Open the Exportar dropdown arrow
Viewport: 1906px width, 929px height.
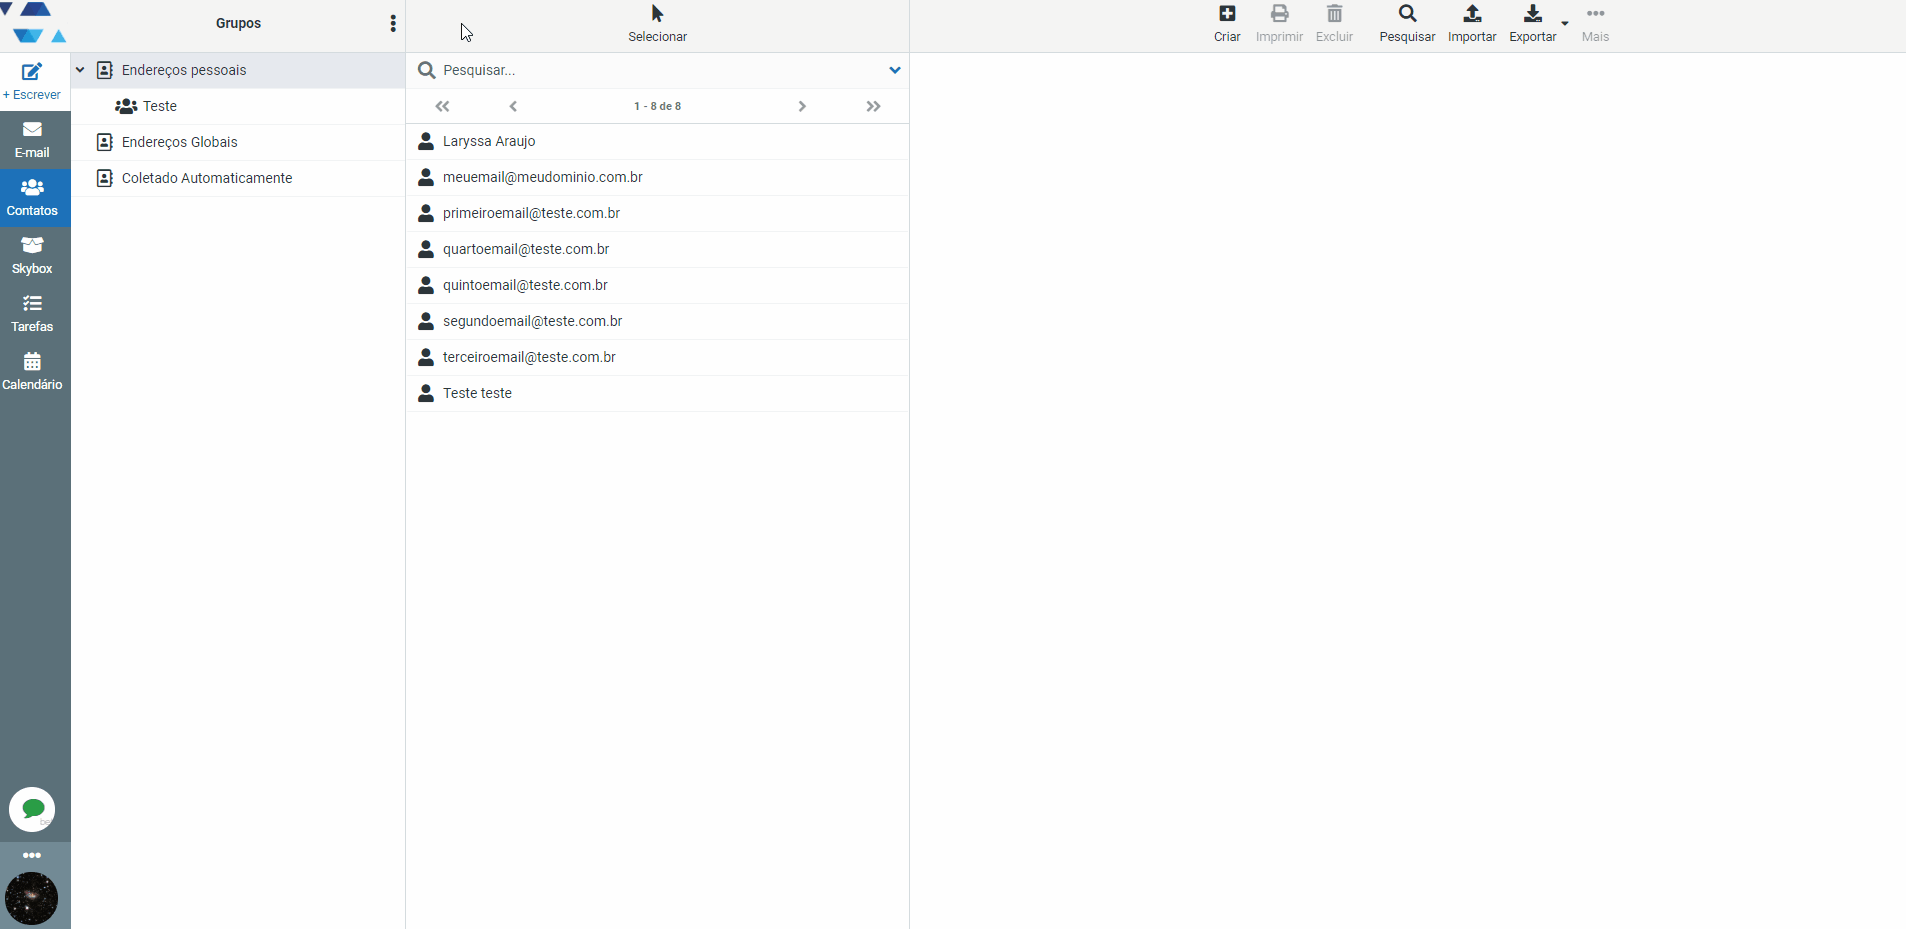tap(1565, 23)
